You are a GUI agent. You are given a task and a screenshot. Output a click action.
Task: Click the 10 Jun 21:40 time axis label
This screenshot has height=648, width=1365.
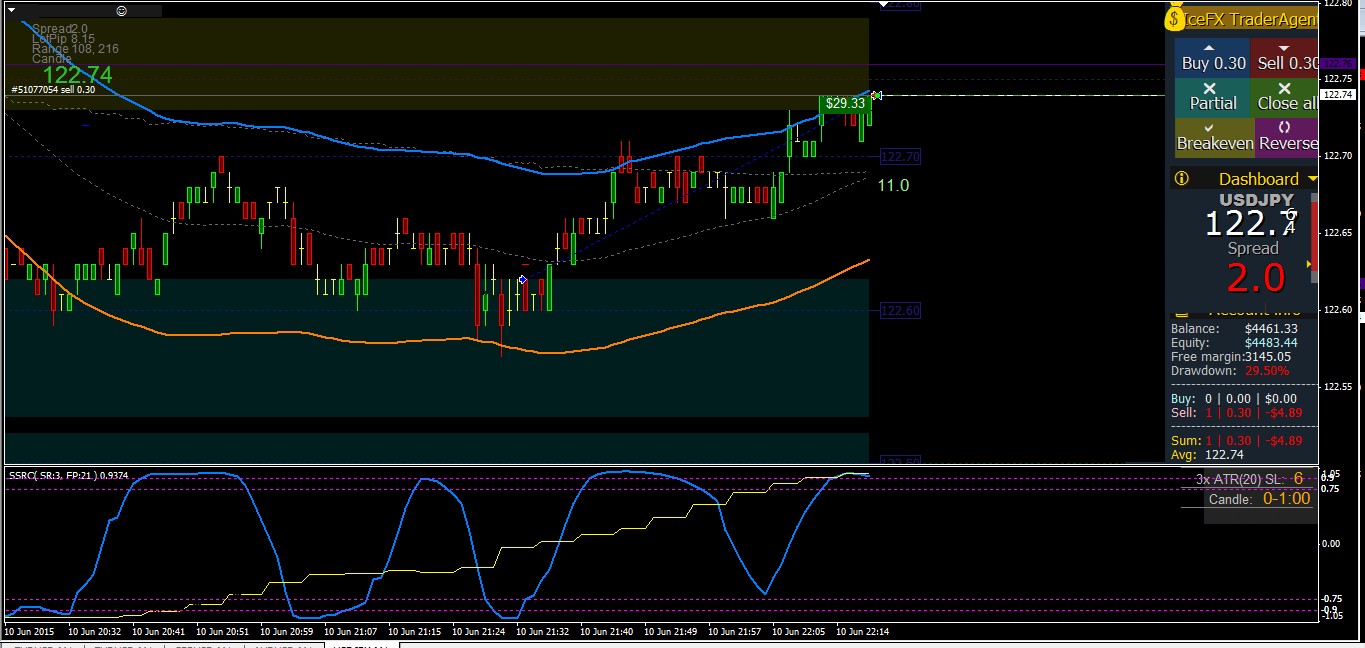click(606, 632)
